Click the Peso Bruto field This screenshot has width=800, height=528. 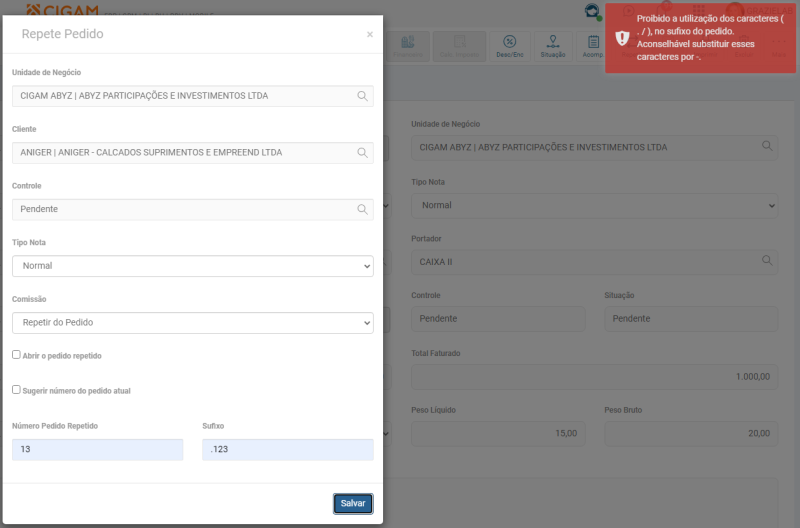coord(691,433)
